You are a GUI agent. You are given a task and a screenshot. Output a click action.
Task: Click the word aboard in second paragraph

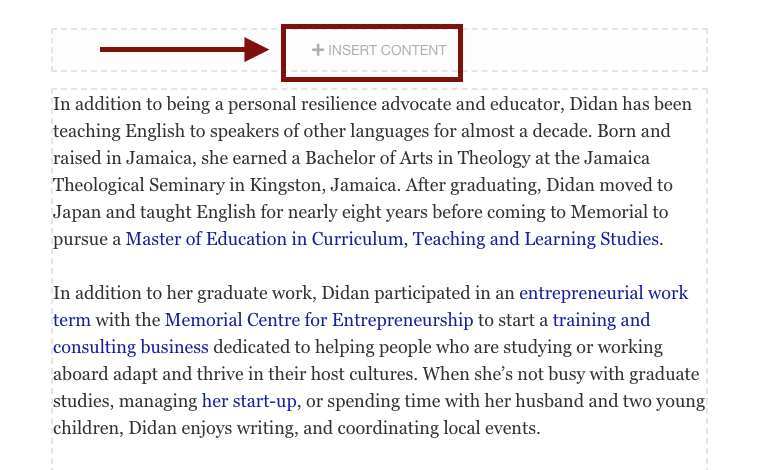coord(81,374)
